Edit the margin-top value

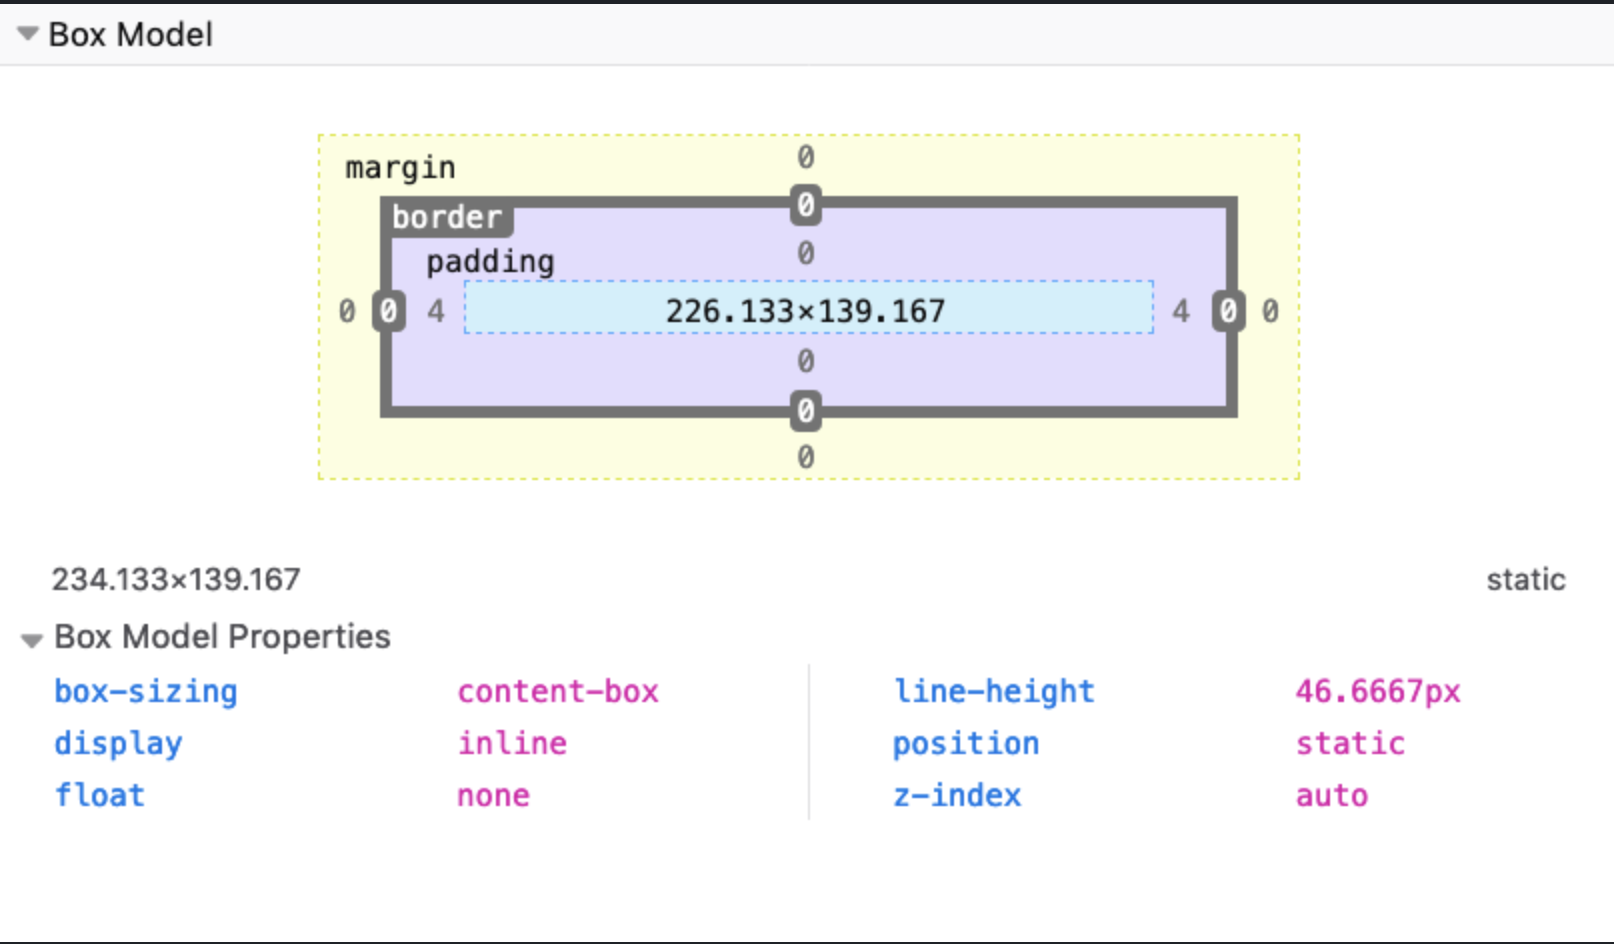pos(805,157)
